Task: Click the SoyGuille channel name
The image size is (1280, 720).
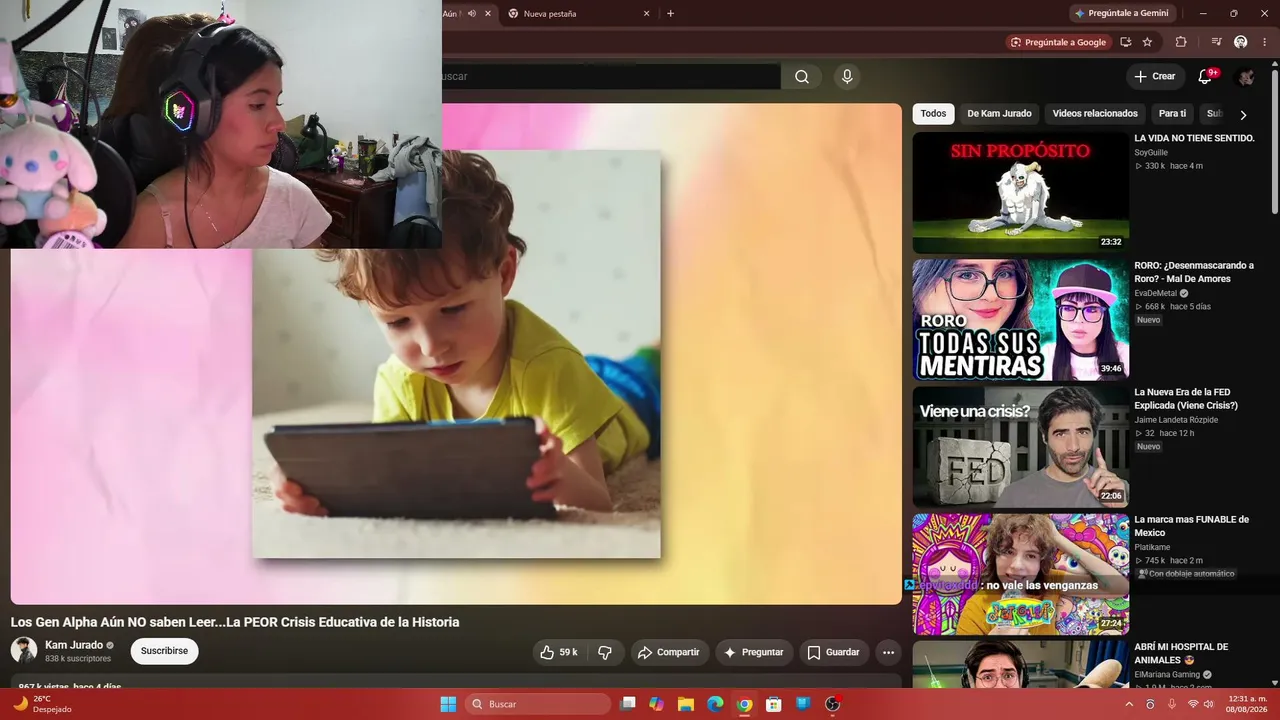Action: click(x=1151, y=152)
